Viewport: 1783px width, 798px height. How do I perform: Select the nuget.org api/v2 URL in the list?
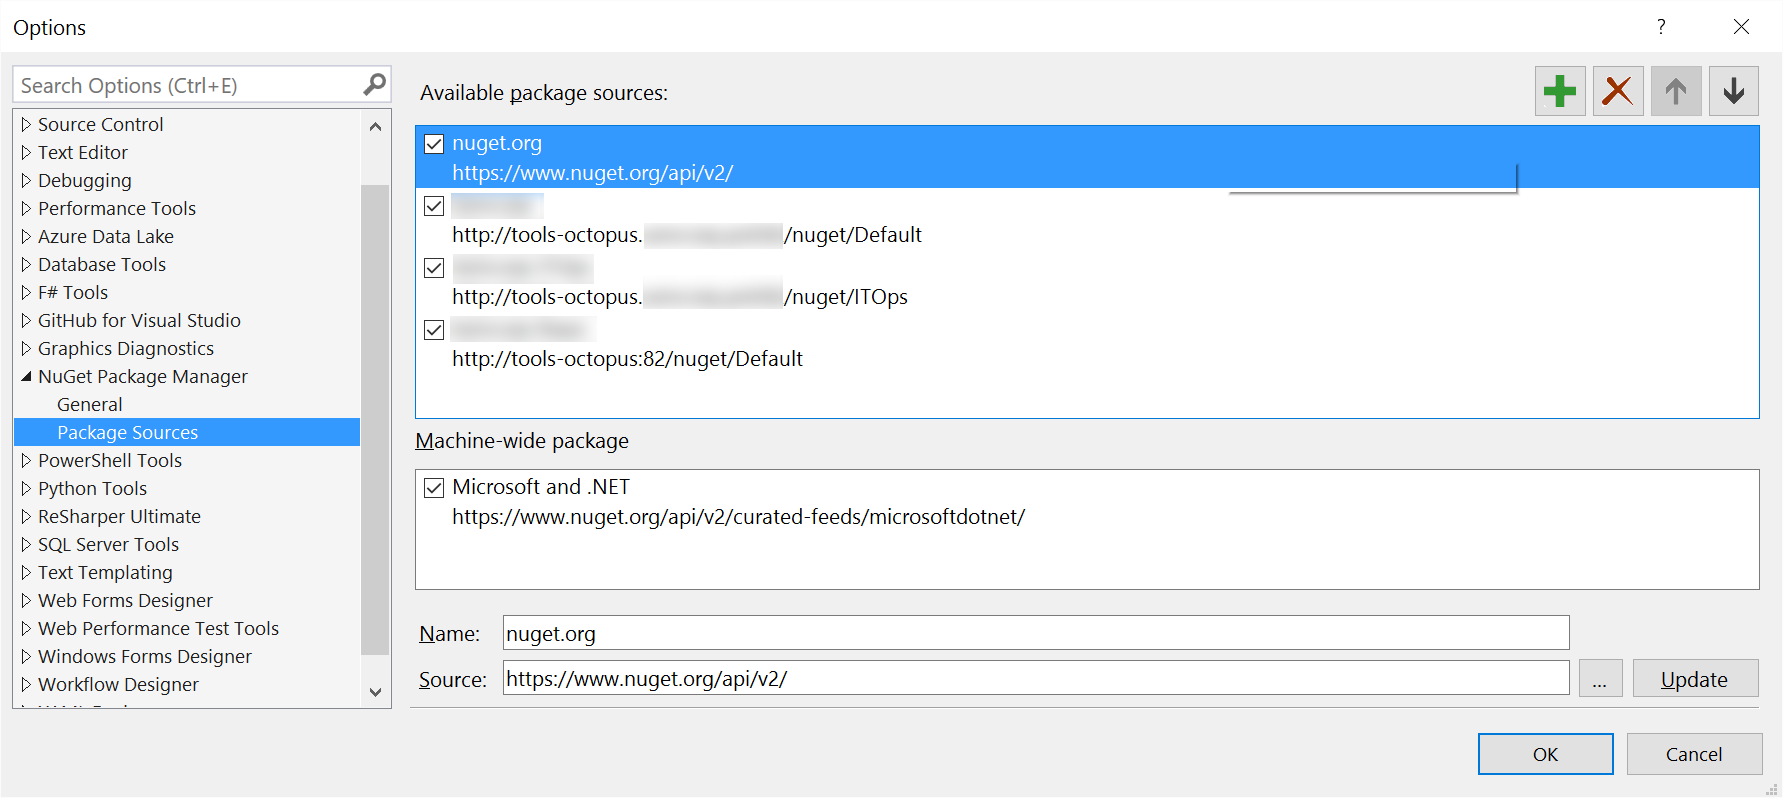point(592,173)
